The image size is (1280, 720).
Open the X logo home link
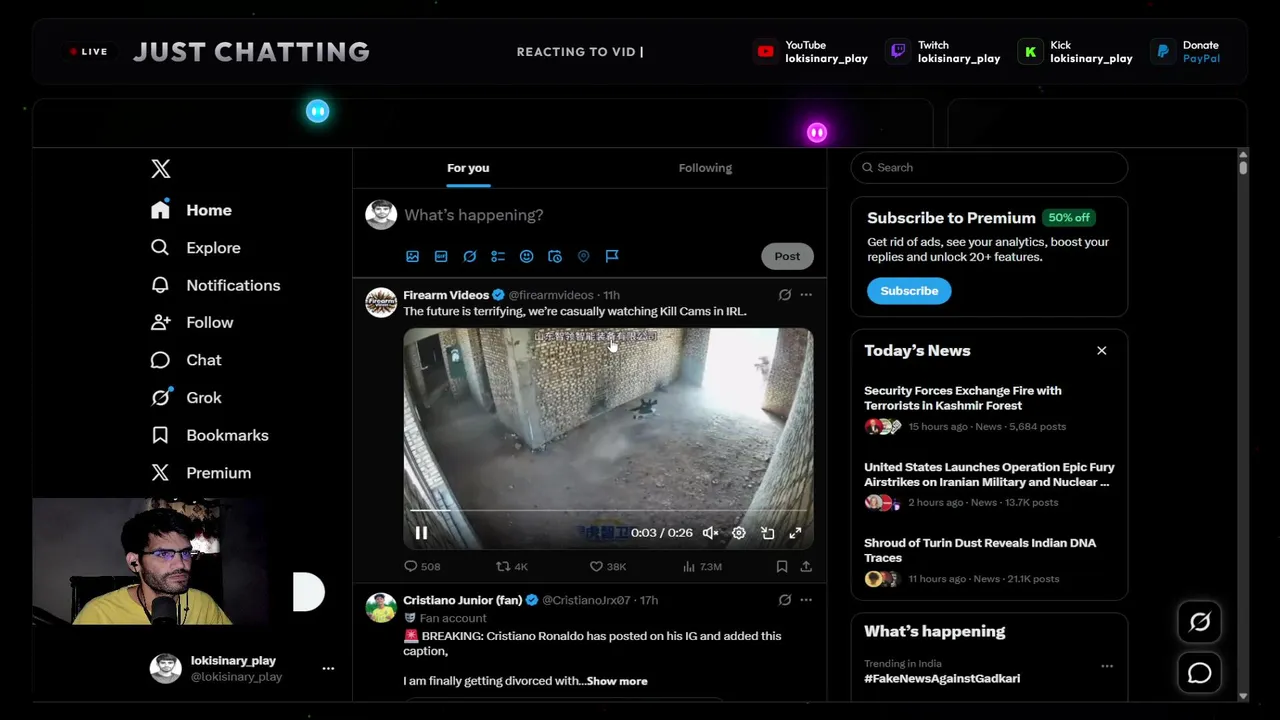point(161,169)
